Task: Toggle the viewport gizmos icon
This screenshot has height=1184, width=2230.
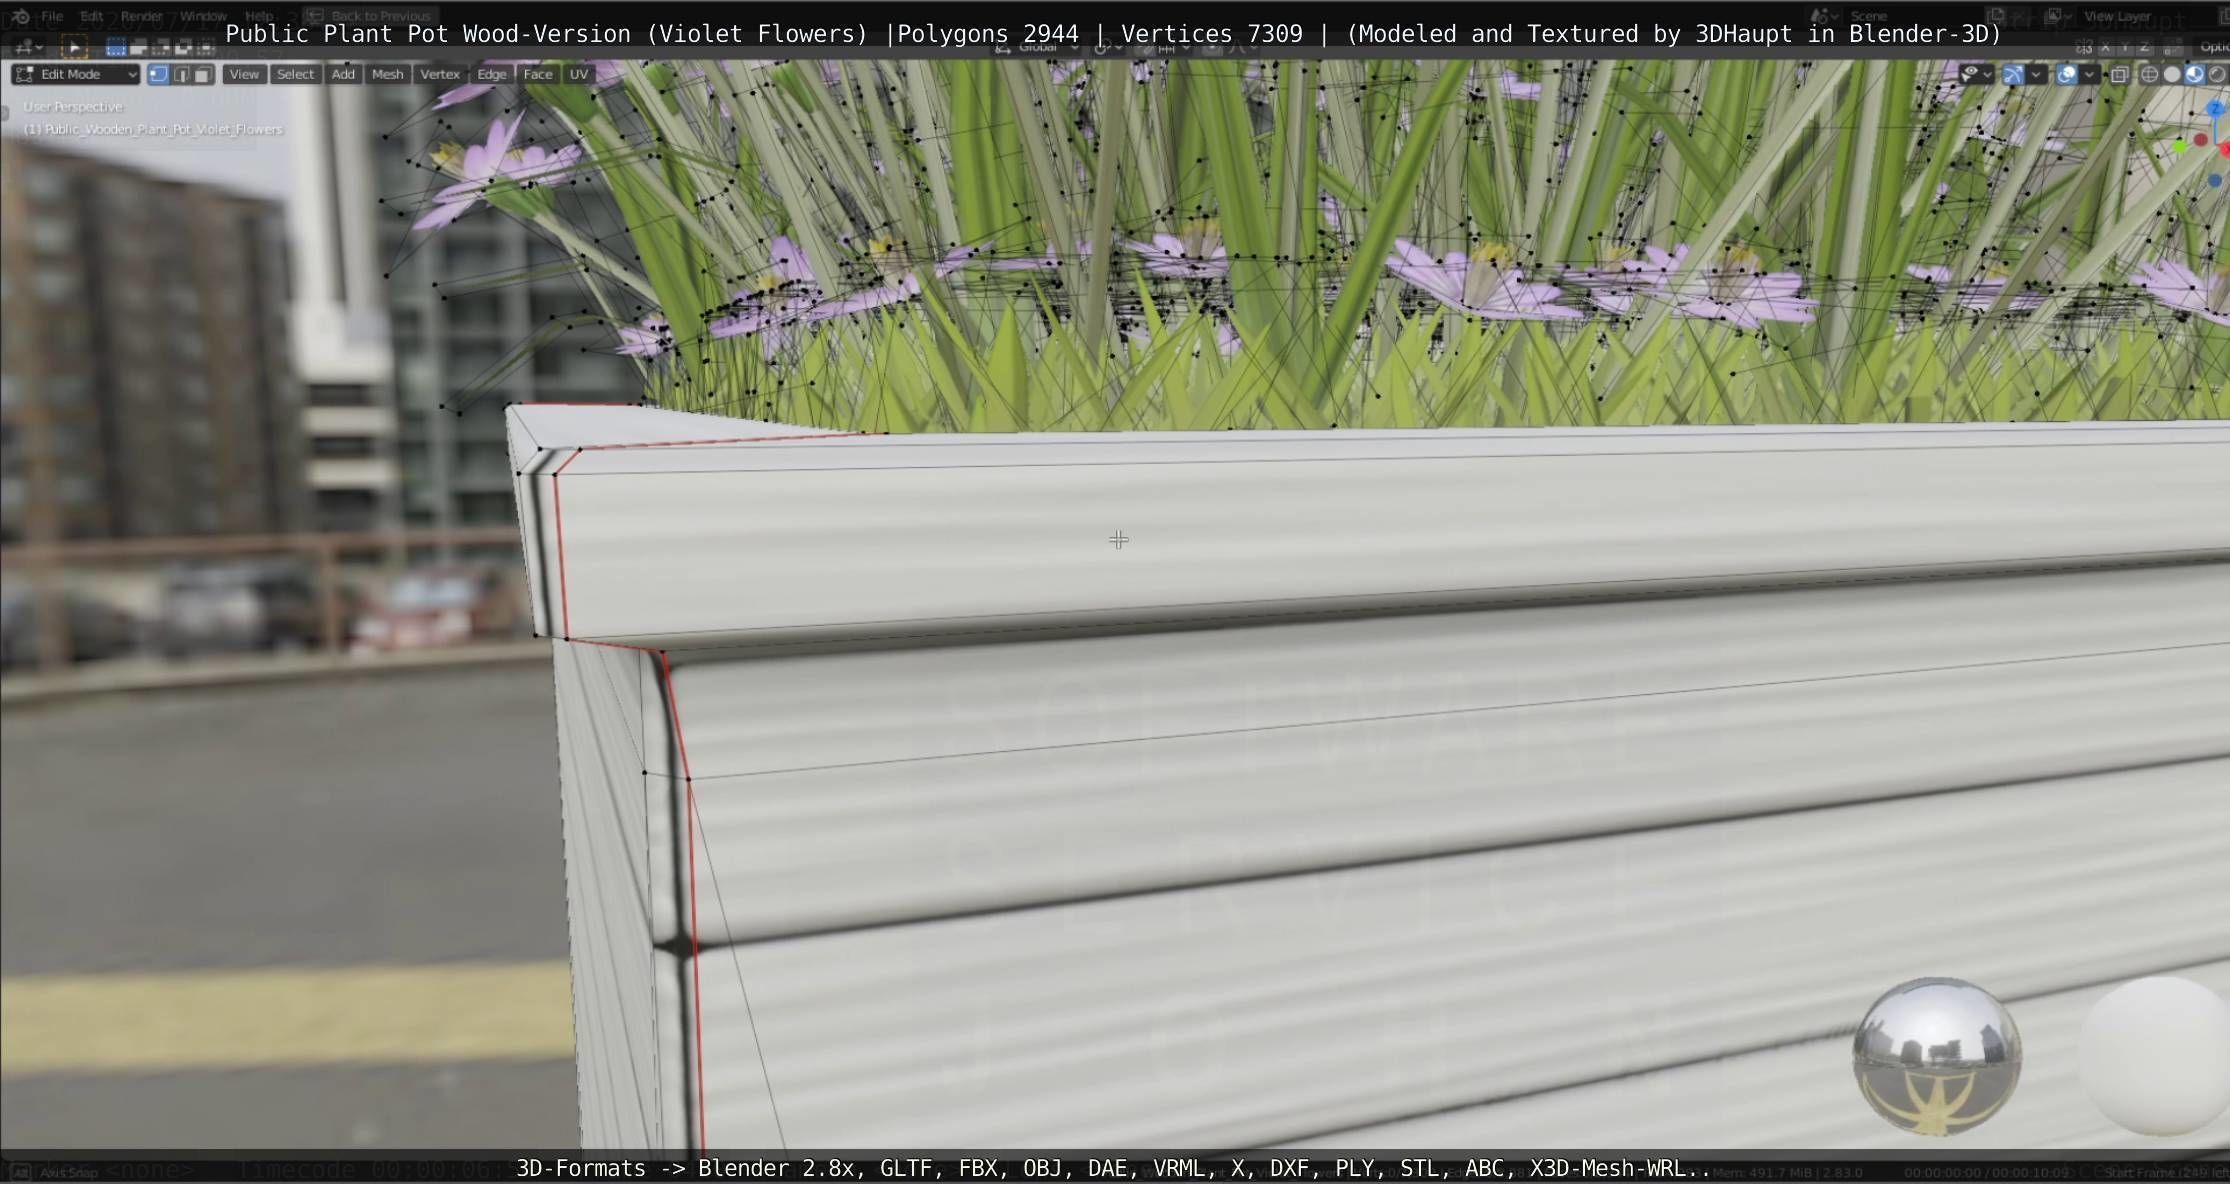Action: 2013,74
